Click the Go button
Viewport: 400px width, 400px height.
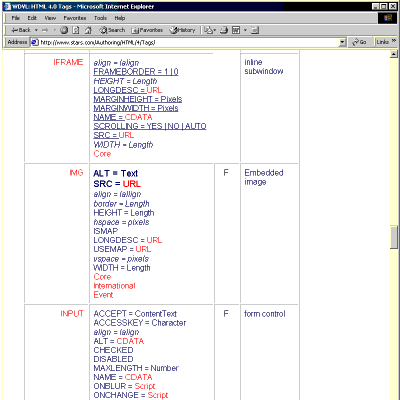pyautogui.click(x=360, y=42)
